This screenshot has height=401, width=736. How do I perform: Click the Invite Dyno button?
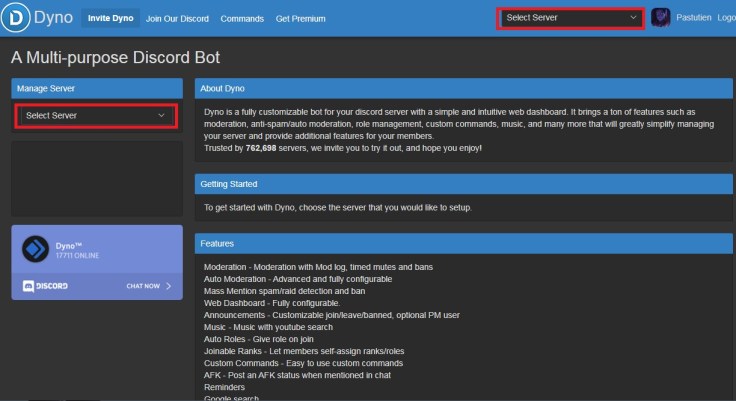pyautogui.click(x=111, y=18)
